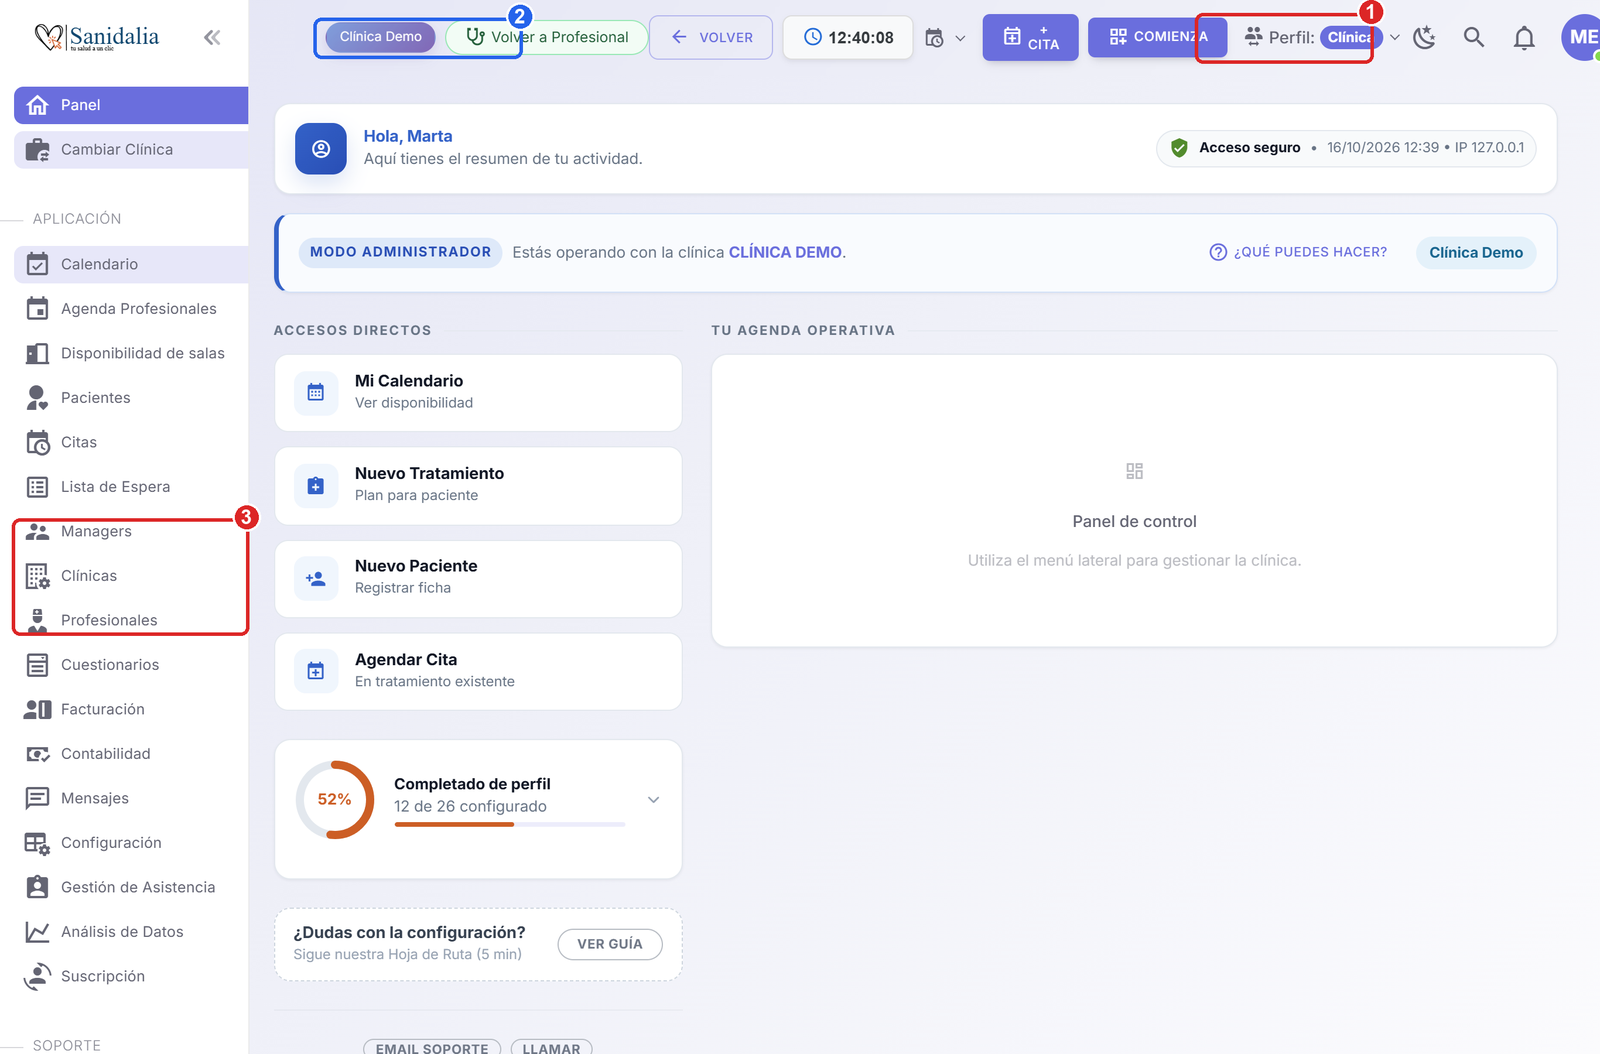Toggle dark mode moon icon

(1424, 38)
